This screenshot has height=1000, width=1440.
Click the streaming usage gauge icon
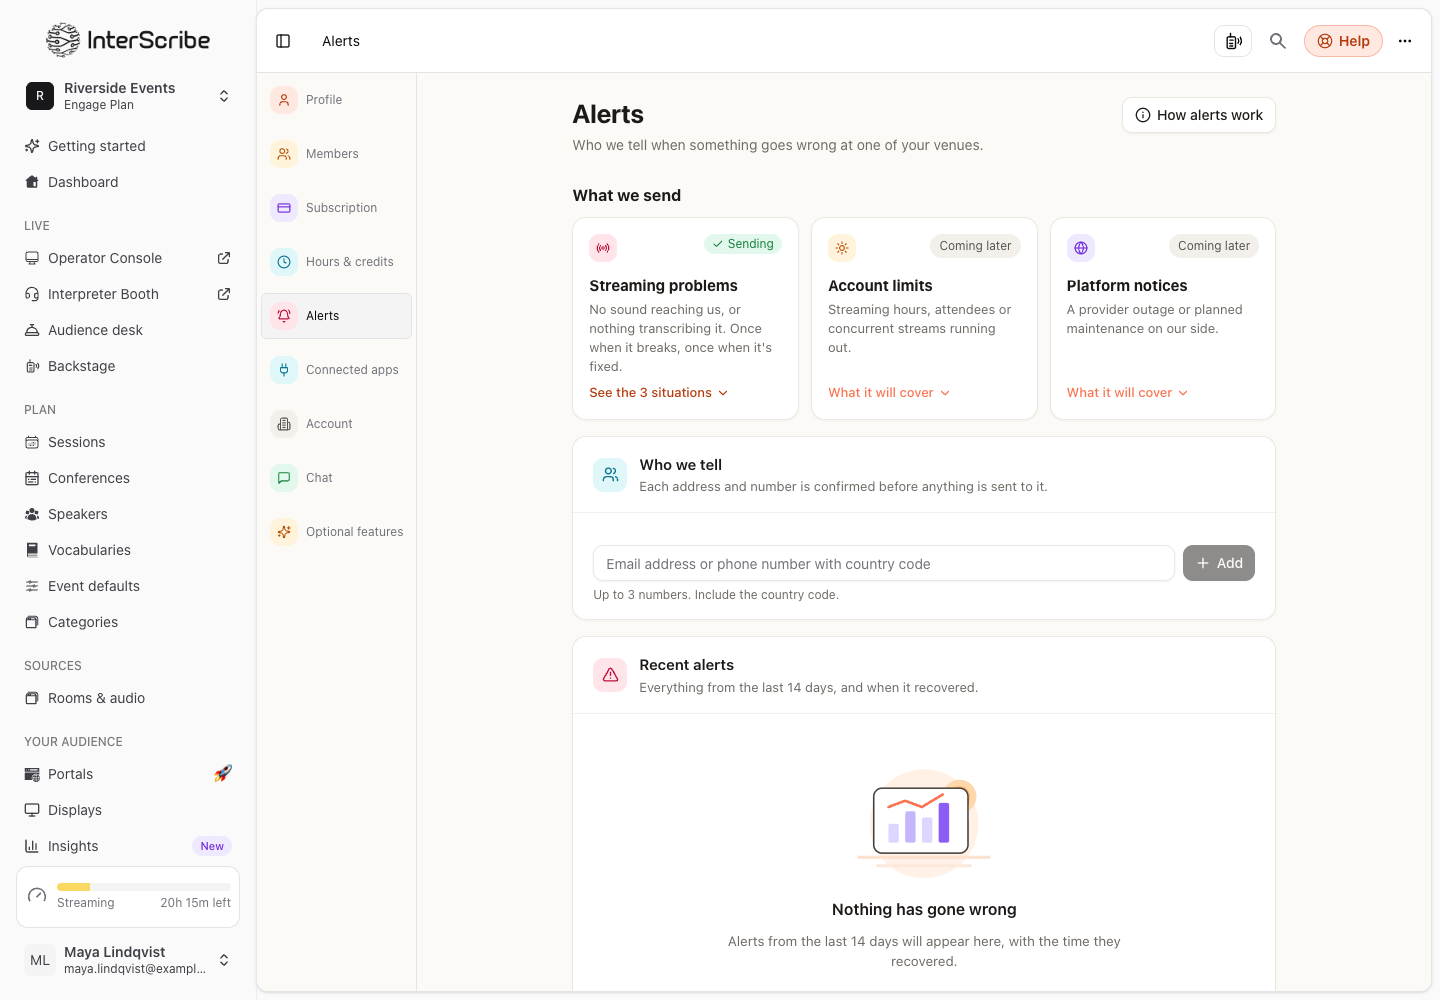37,895
